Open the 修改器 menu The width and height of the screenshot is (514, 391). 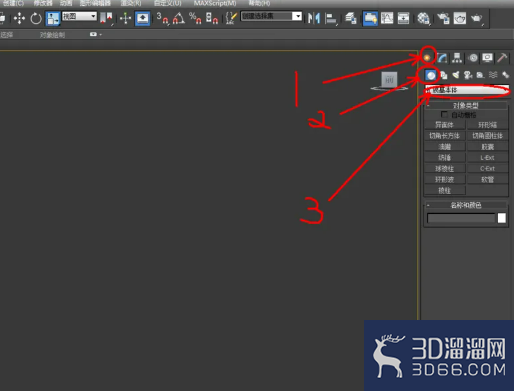pos(43,3)
